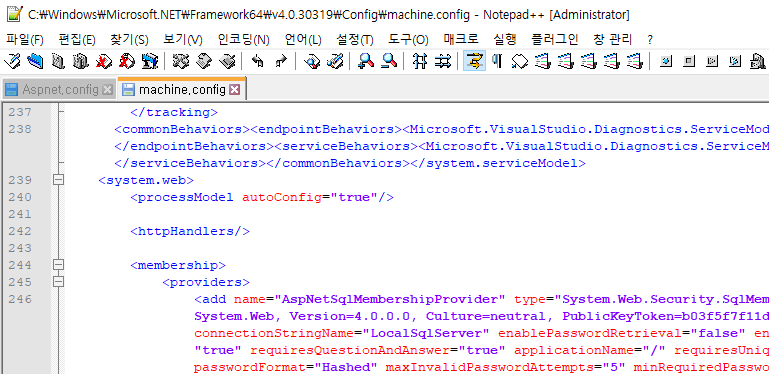The width and height of the screenshot is (769, 374).
Task: Open the 언어(L) menu
Action: 303,40
